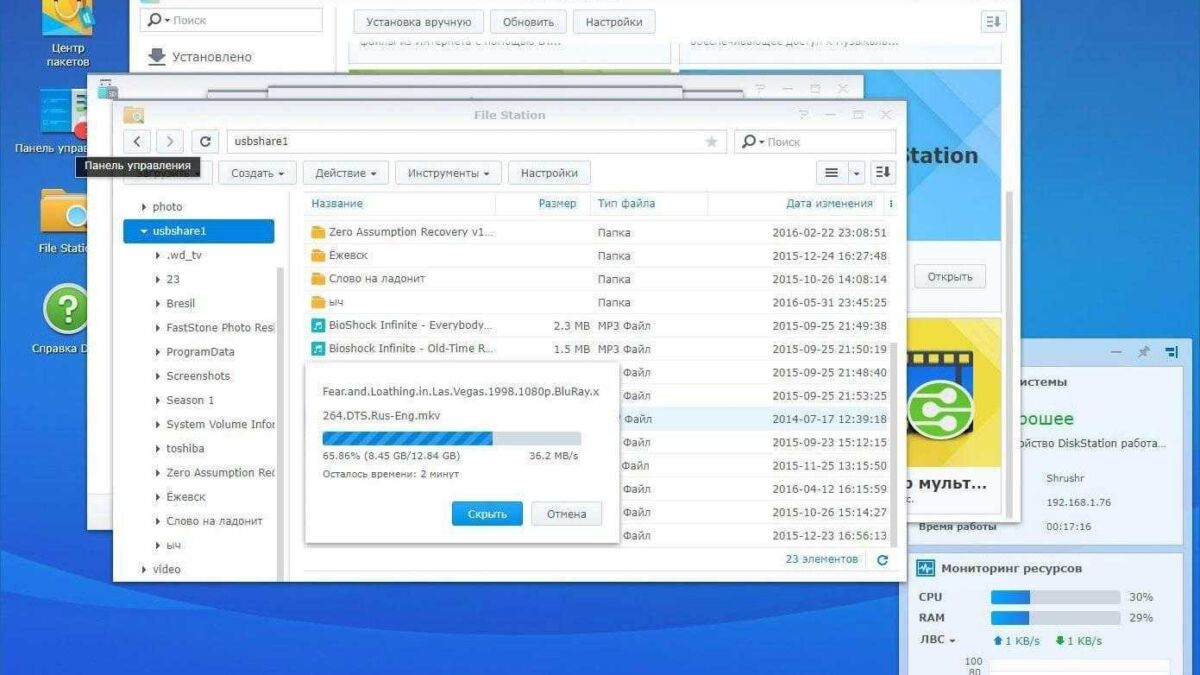
Task: Click the Package Center Поиск search field
Action: 231,20
